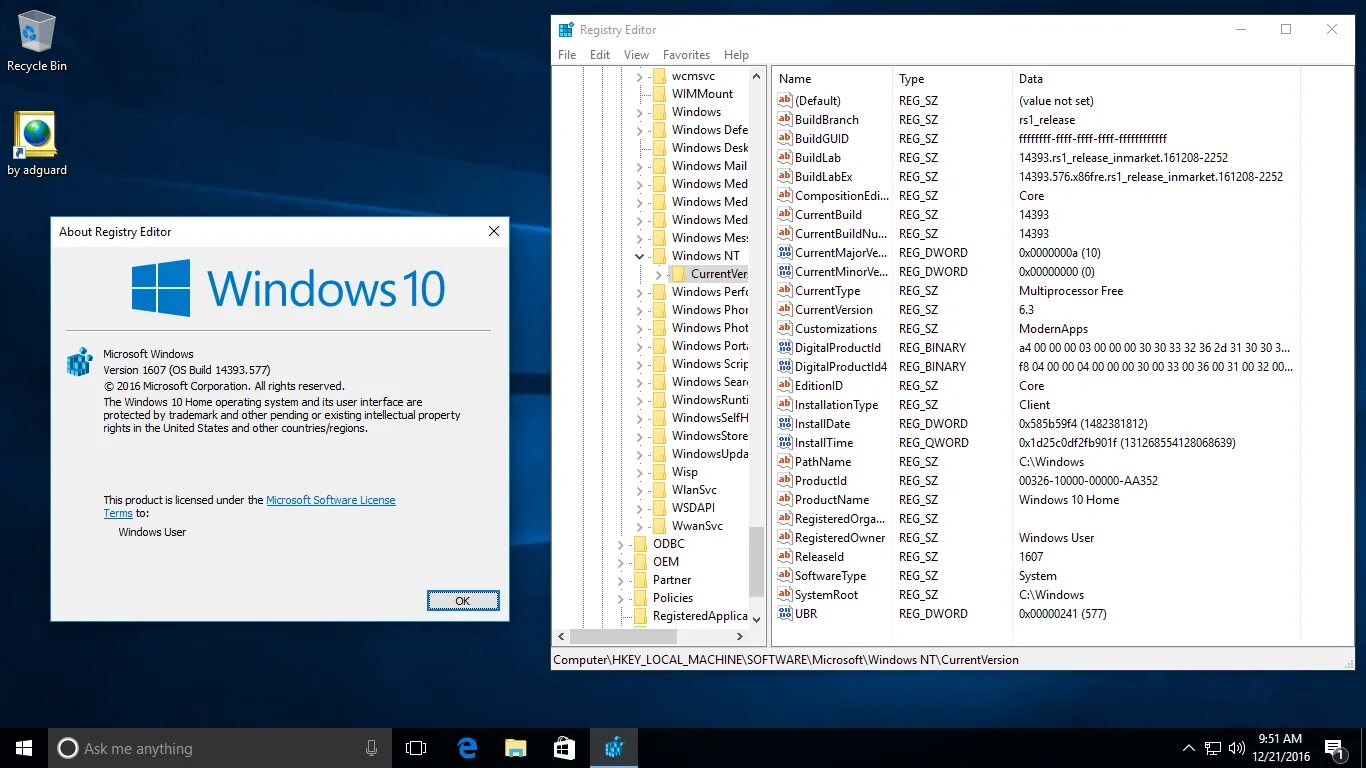Select the ReleaseId value name
Viewport: 1366px width, 768px height.
[x=819, y=557]
